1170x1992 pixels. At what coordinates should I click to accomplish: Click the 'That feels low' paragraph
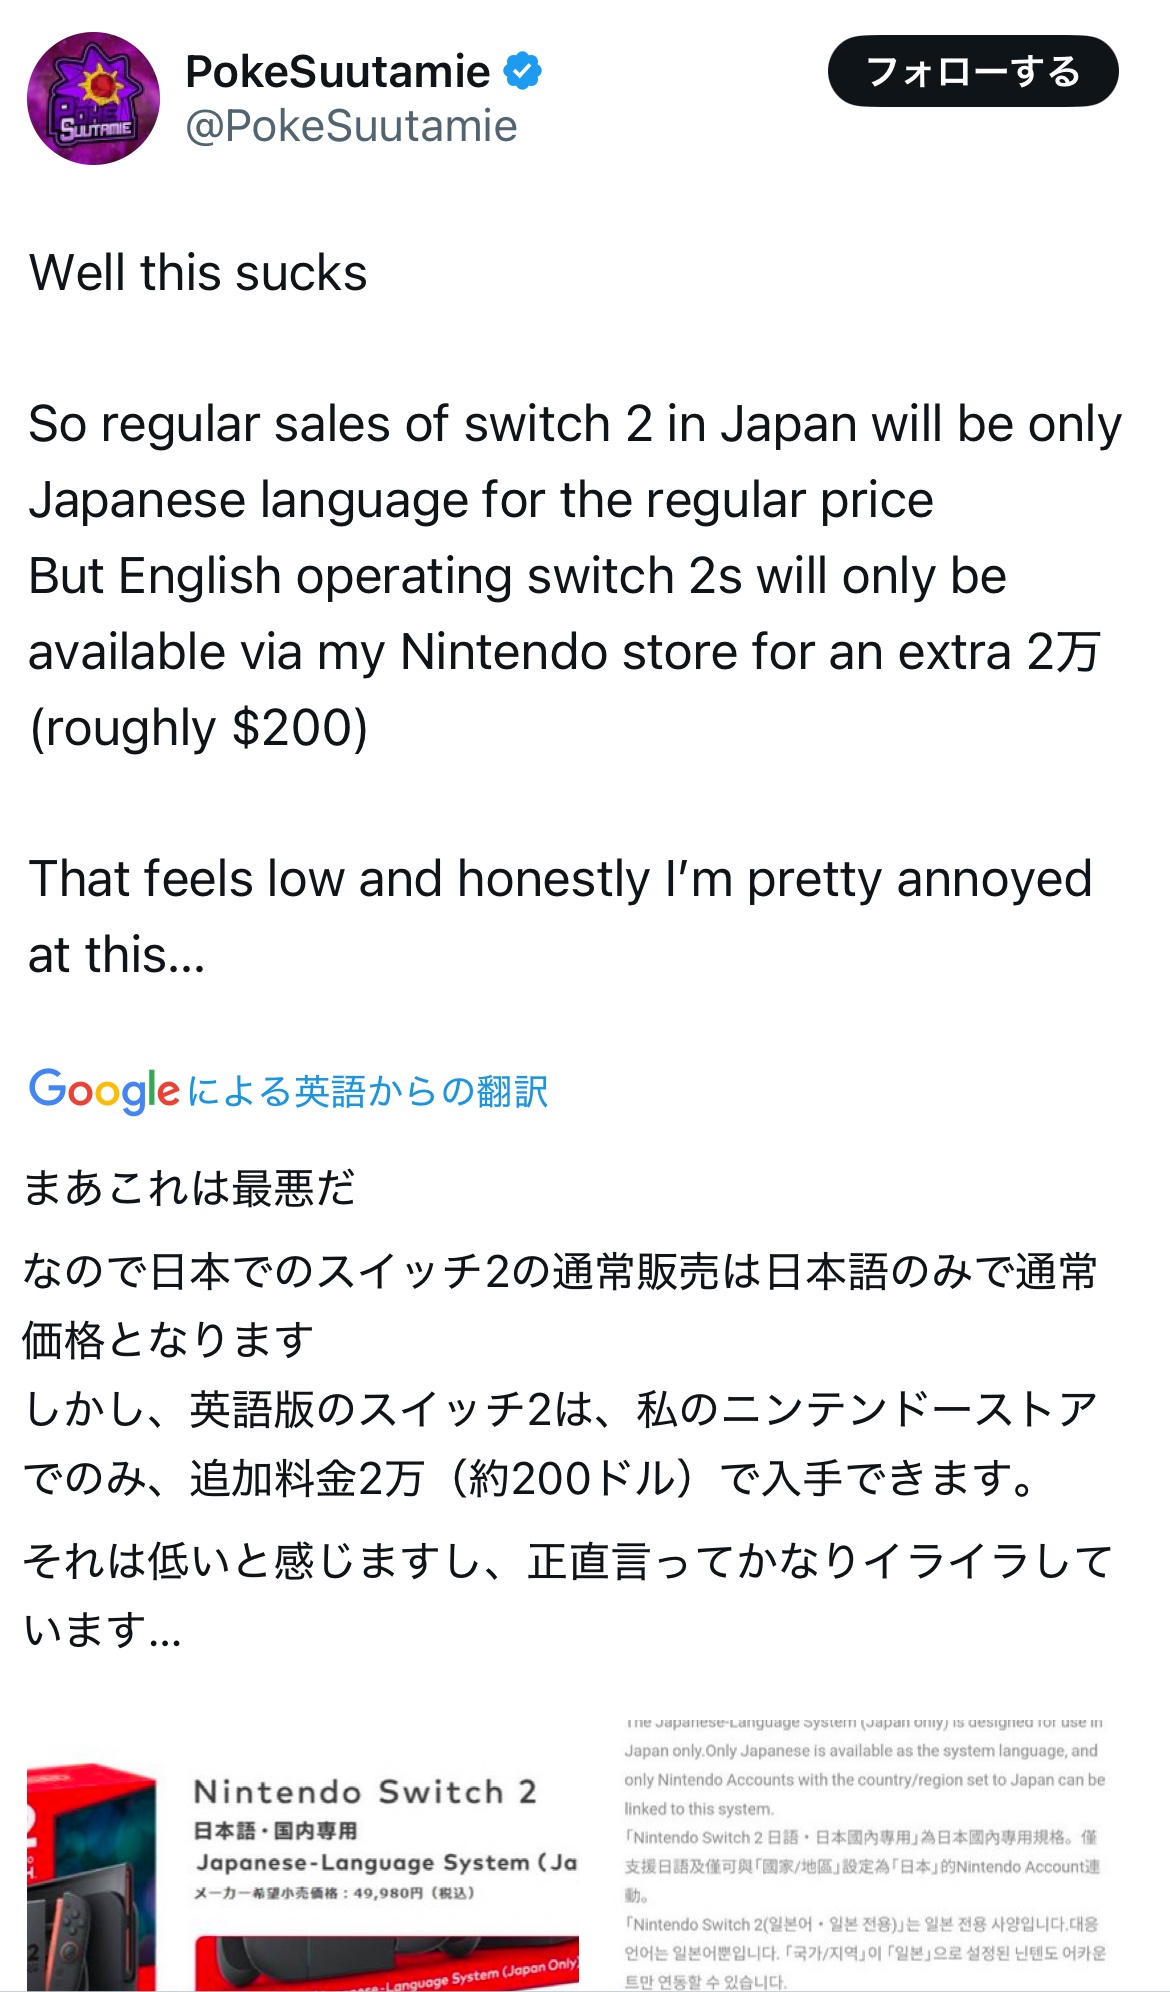tap(560, 917)
